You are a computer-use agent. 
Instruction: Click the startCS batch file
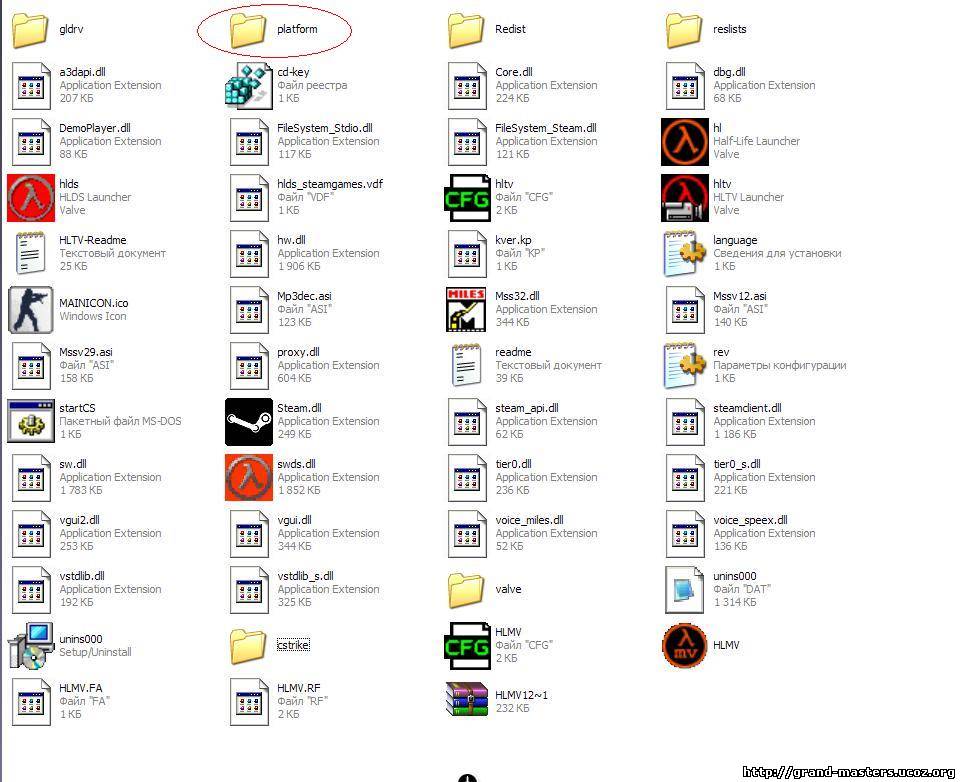[x=31, y=421]
